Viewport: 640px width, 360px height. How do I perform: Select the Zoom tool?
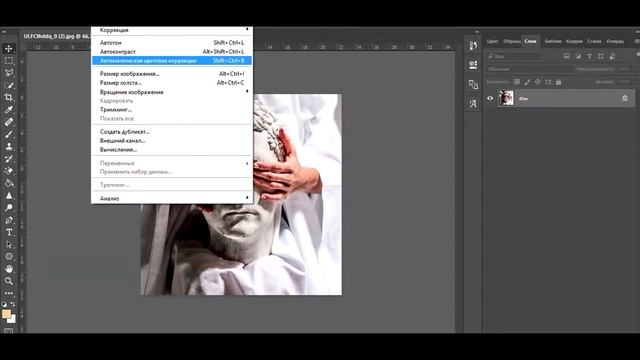9,281
